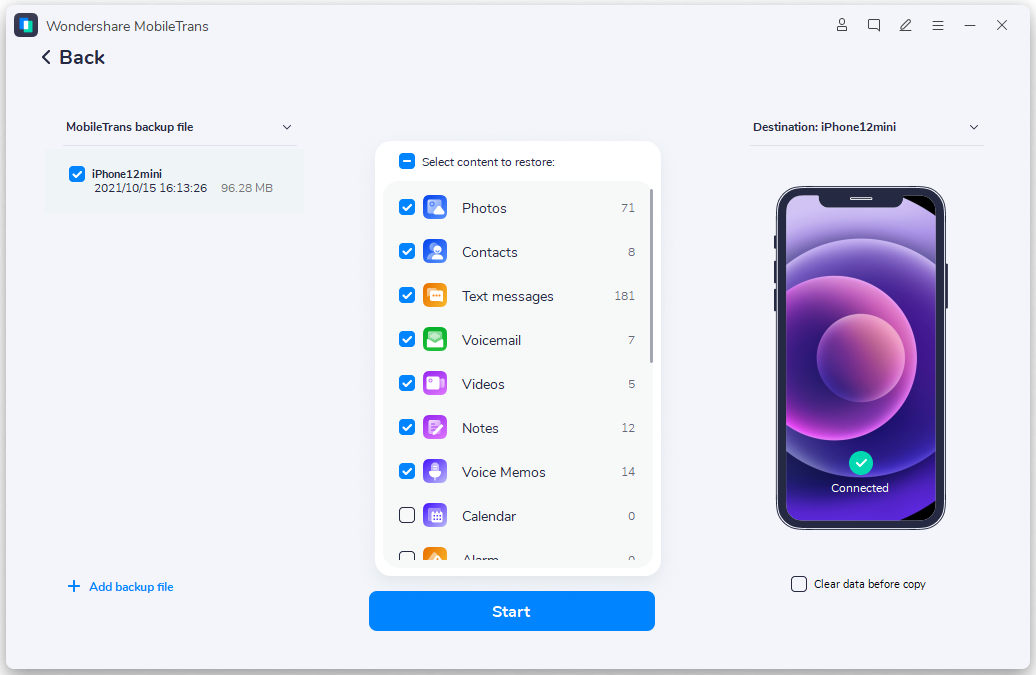Click the Calendar label
This screenshot has width=1036, height=675.
(489, 516)
